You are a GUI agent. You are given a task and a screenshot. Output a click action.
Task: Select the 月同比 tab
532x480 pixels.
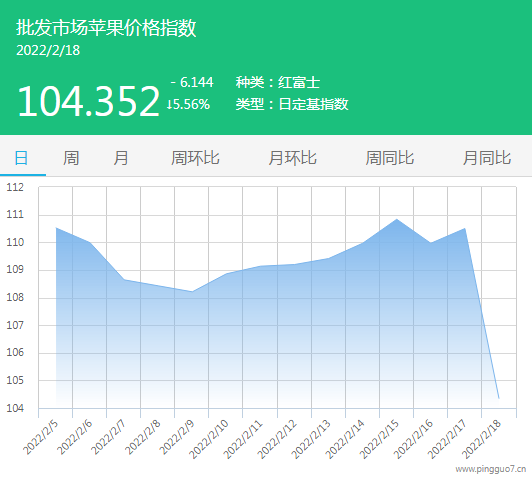[x=487, y=158]
